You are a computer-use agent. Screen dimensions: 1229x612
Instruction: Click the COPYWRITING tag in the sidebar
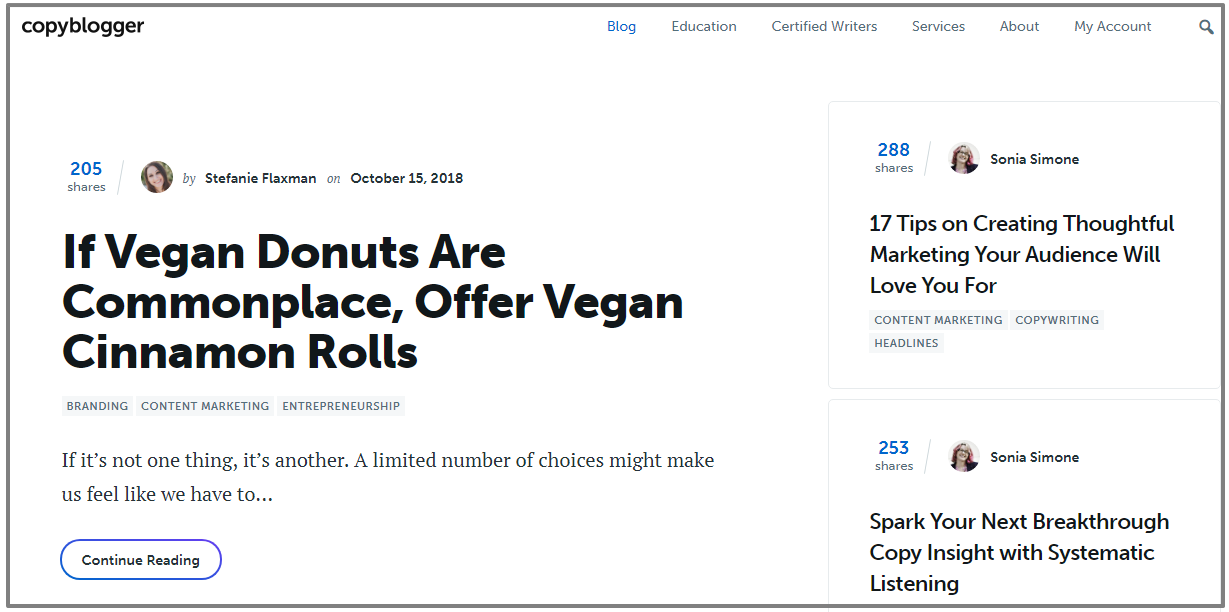click(1057, 320)
